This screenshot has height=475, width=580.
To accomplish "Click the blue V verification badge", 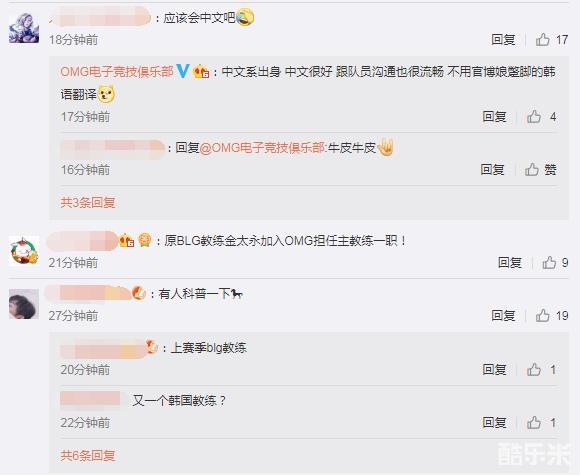I will click(x=183, y=71).
